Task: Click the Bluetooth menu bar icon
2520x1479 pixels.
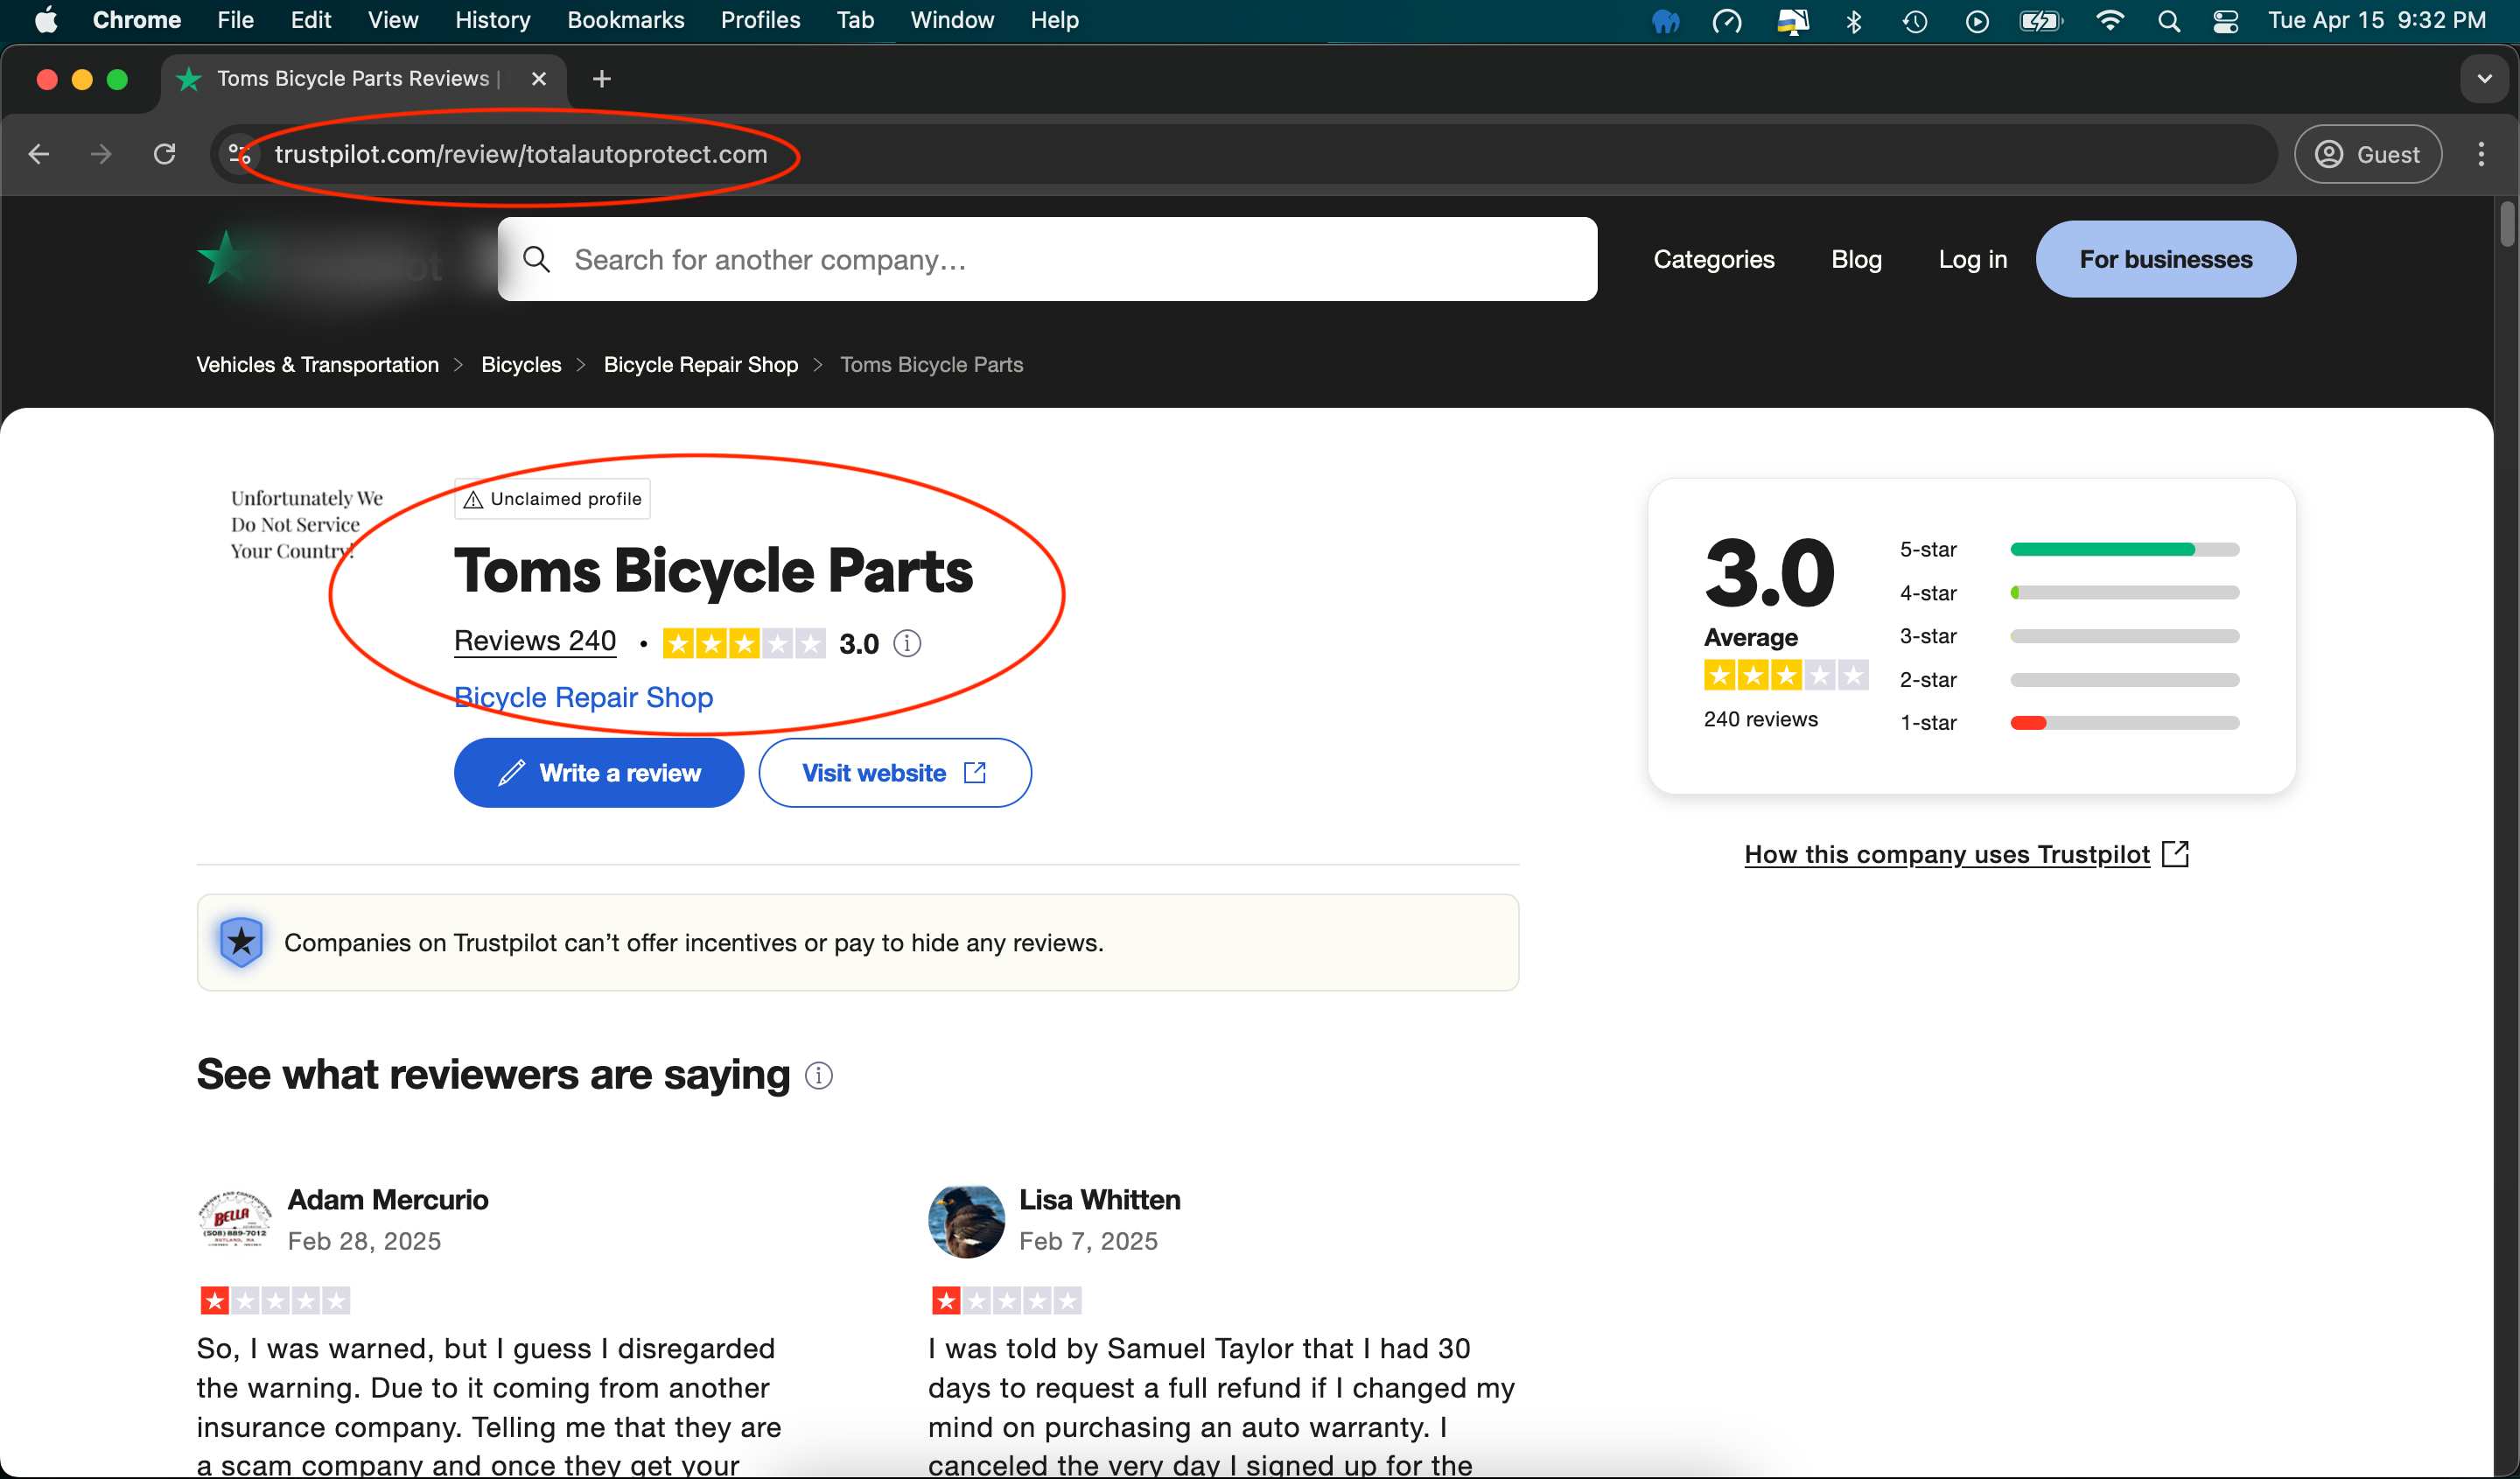Action: [1853, 21]
